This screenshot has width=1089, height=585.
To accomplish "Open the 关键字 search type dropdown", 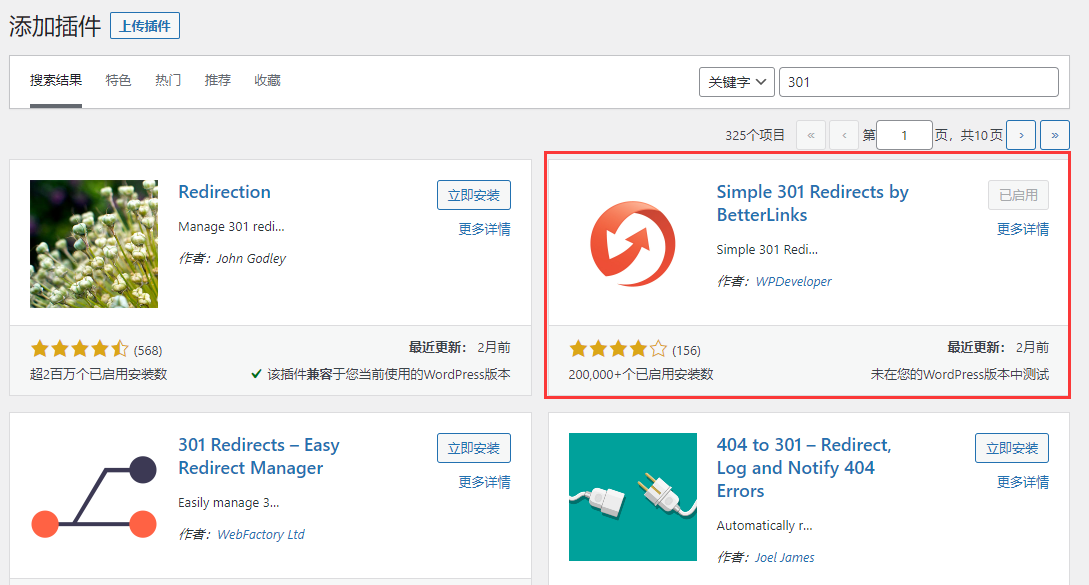I will [737, 82].
